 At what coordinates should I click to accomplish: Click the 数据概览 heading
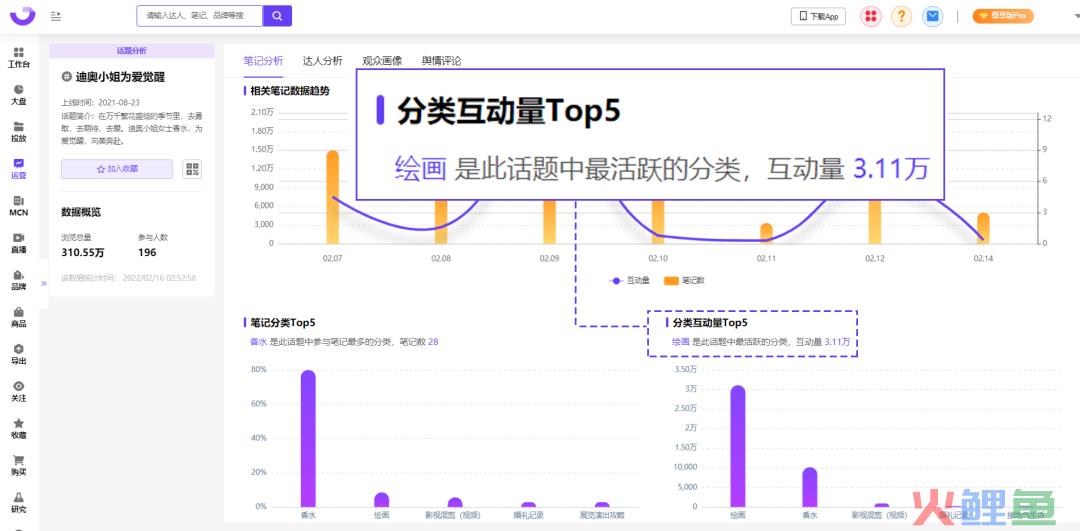[x=81, y=212]
